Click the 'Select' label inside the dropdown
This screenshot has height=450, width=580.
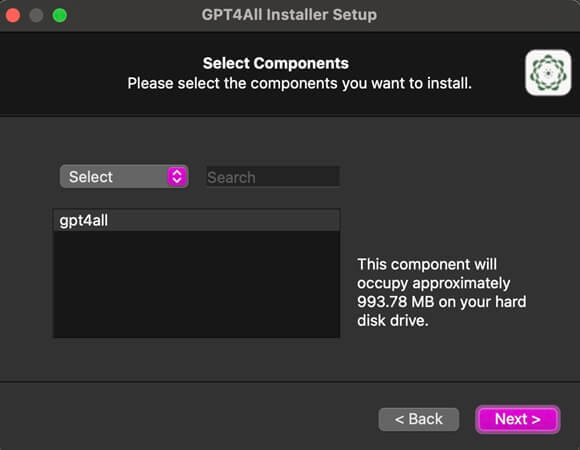point(91,177)
